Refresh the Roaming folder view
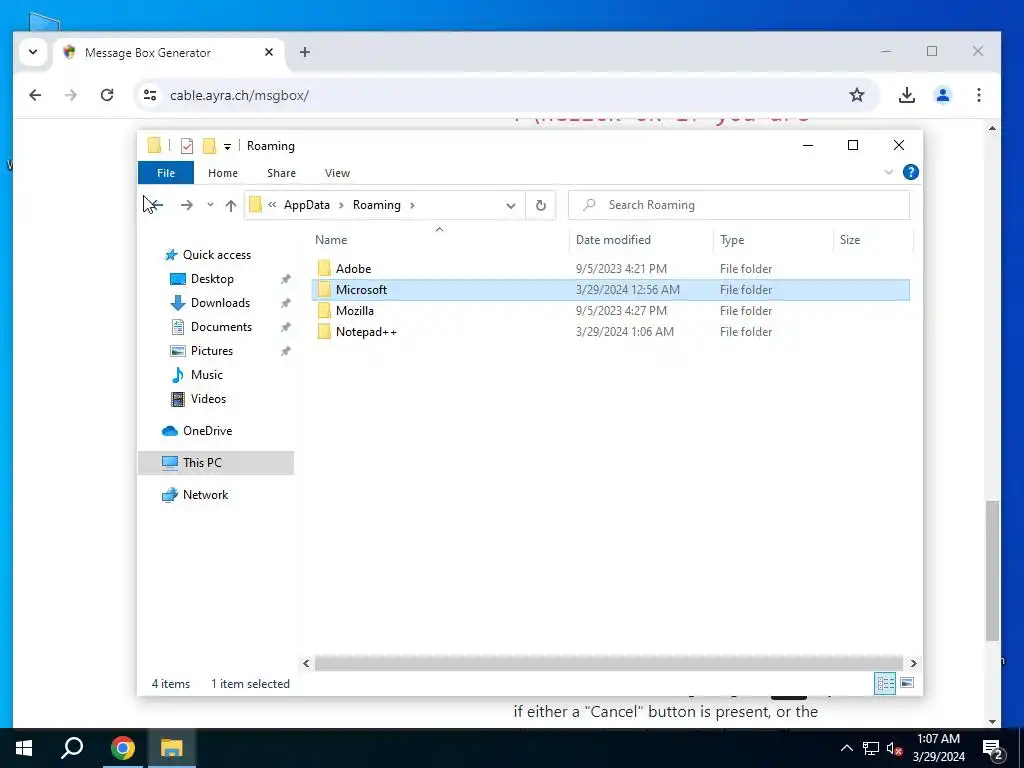The image size is (1024, 768). point(541,205)
